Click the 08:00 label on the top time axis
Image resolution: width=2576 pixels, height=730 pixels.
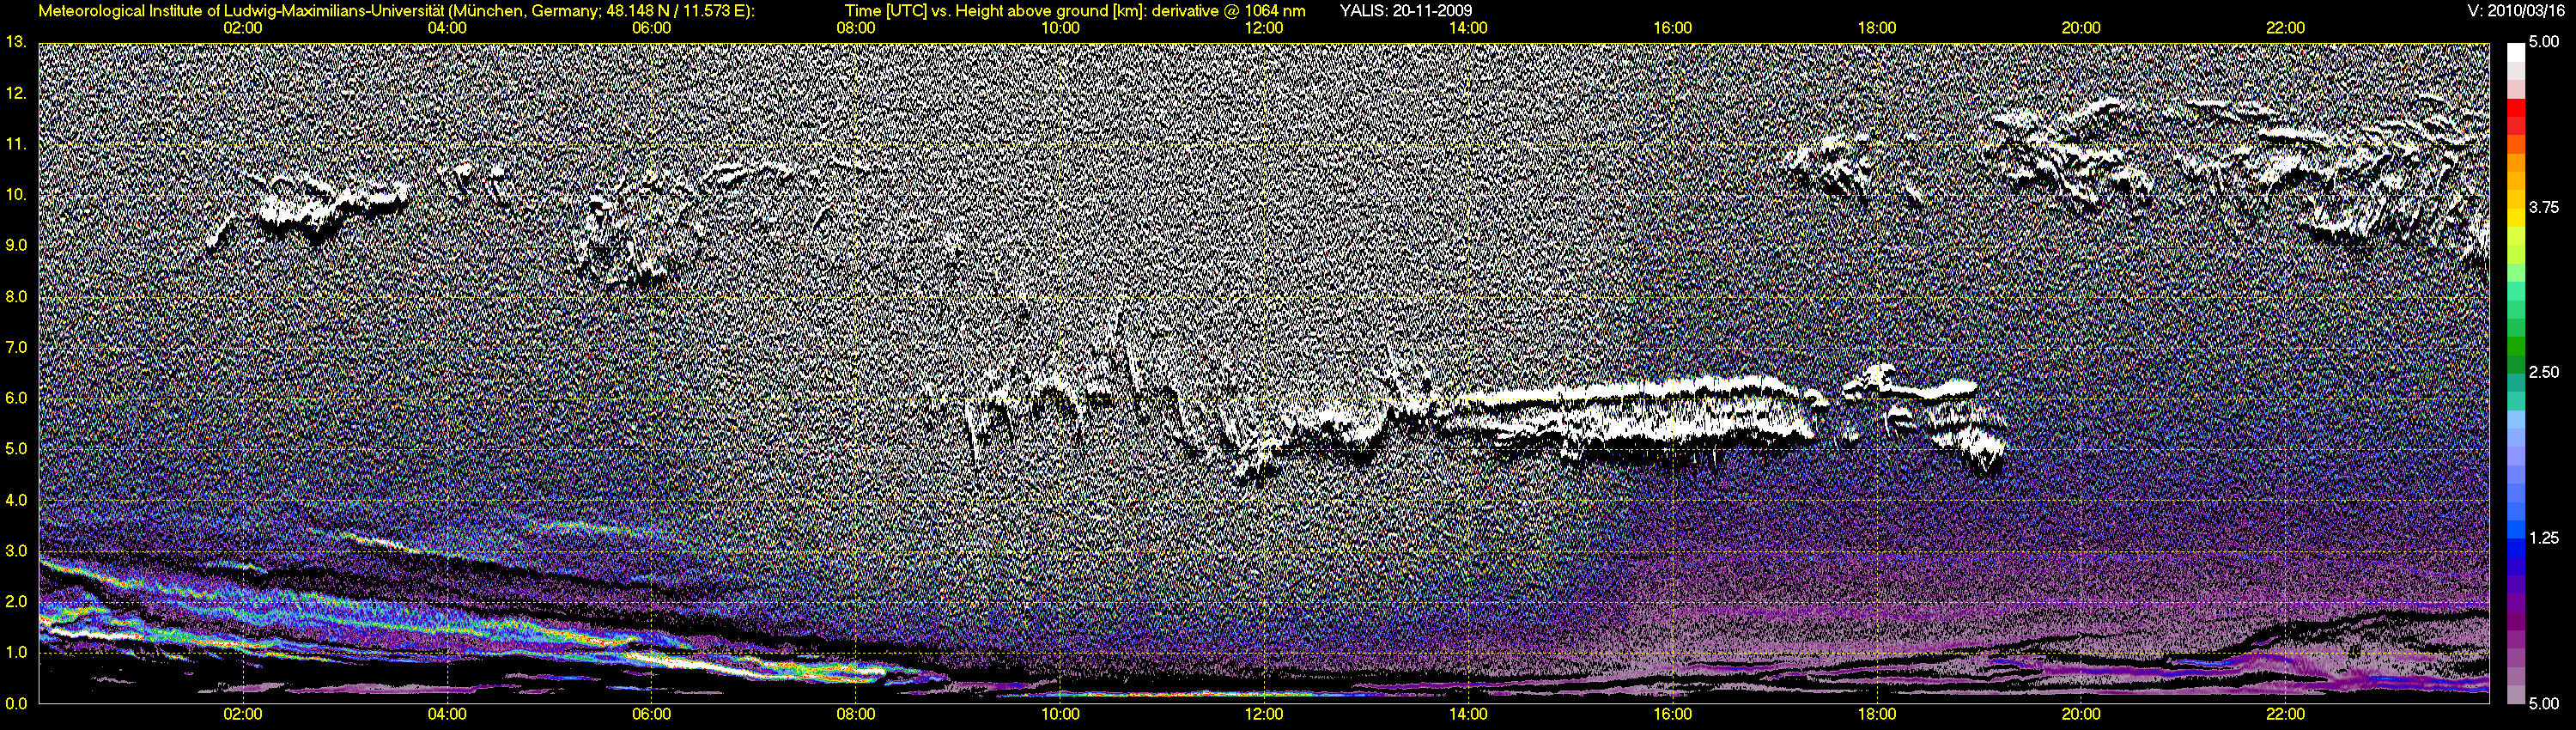coord(856,28)
